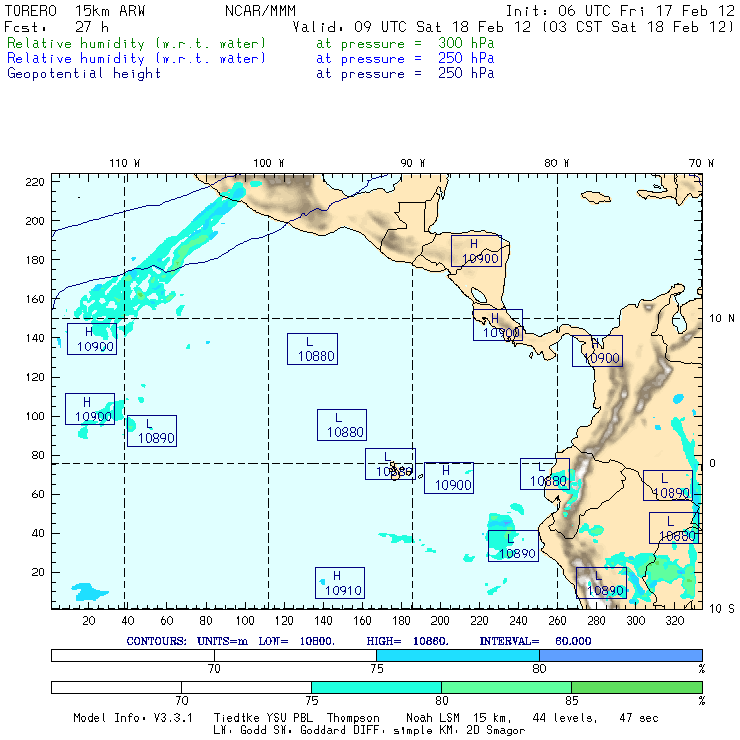Click the 'H 10900' box over Costa Rica
Screen dimensions: 740x740
(x=498, y=325)
